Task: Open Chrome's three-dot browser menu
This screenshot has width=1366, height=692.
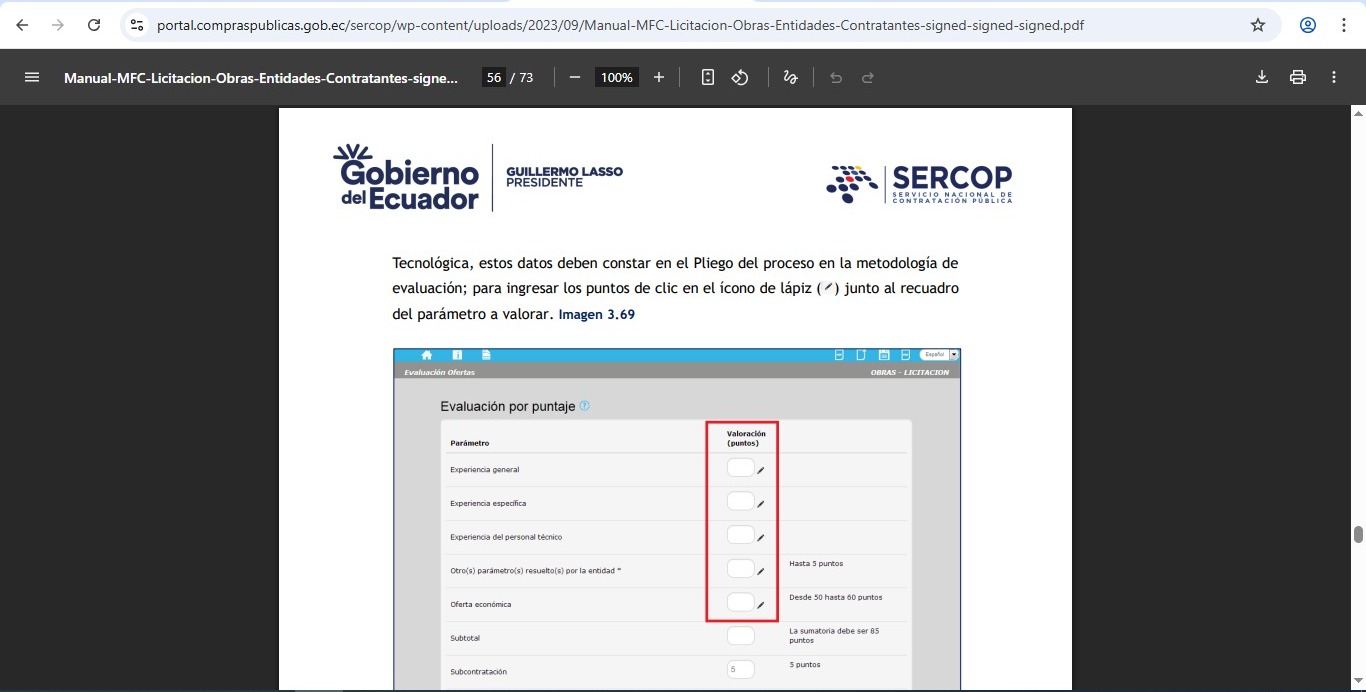Action: [1344, 25]
